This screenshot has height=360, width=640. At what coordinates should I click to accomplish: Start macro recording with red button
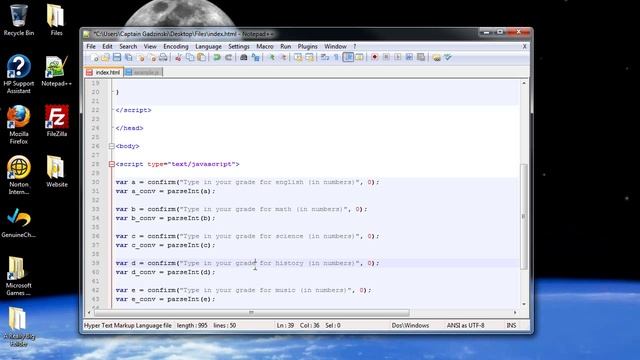coord(374,58)
